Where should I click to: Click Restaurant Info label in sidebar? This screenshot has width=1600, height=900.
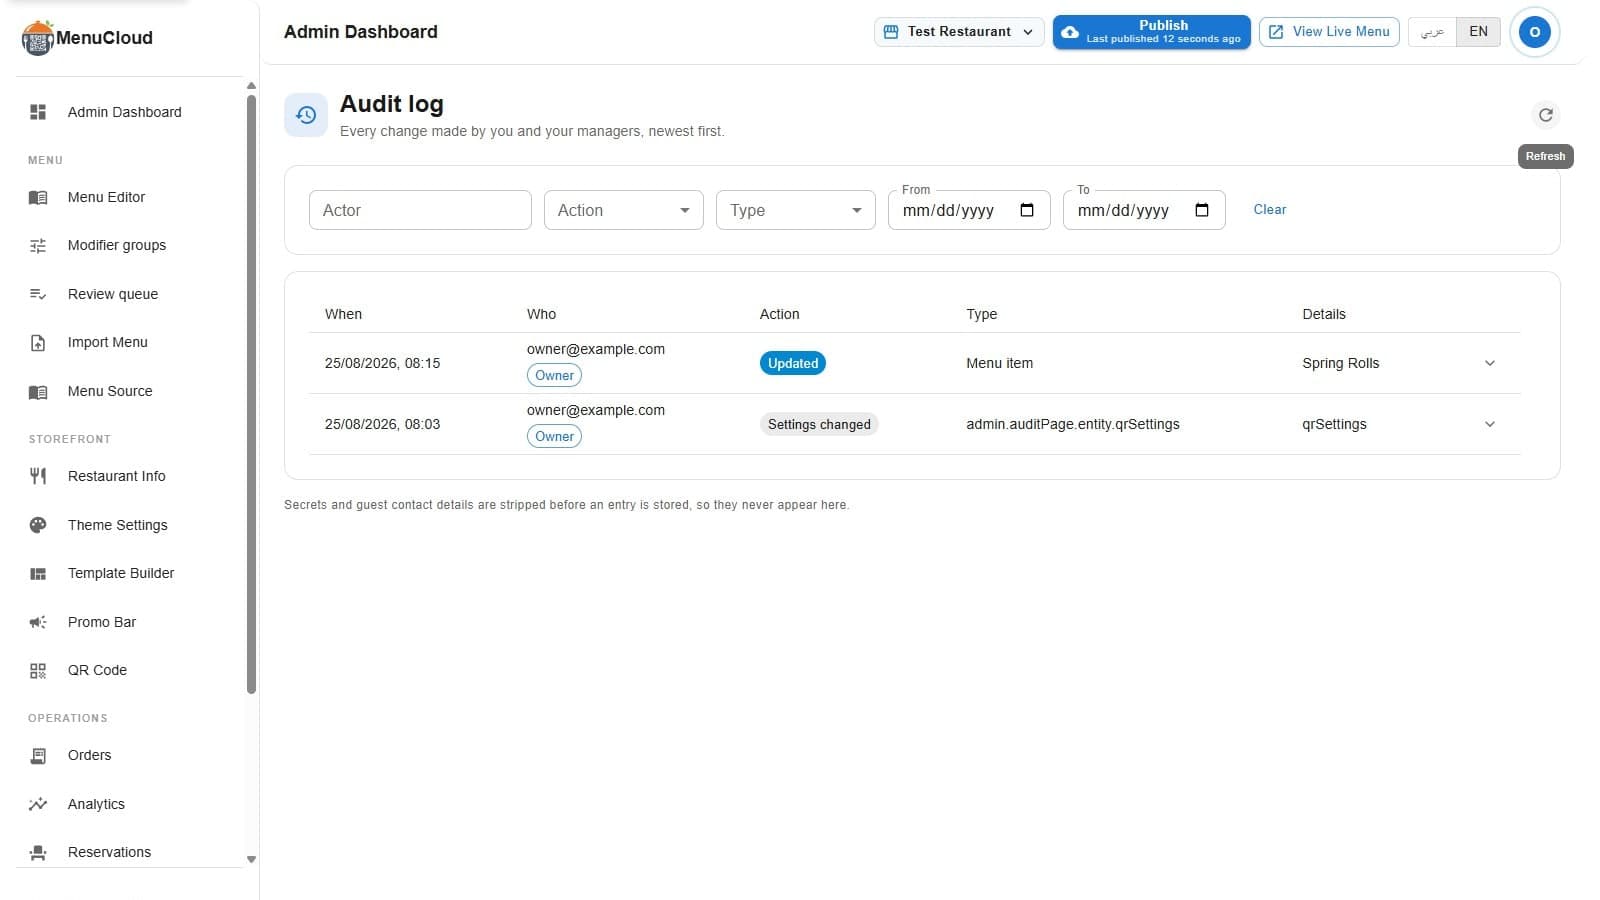pyautogui.click(x=117, y=476)
